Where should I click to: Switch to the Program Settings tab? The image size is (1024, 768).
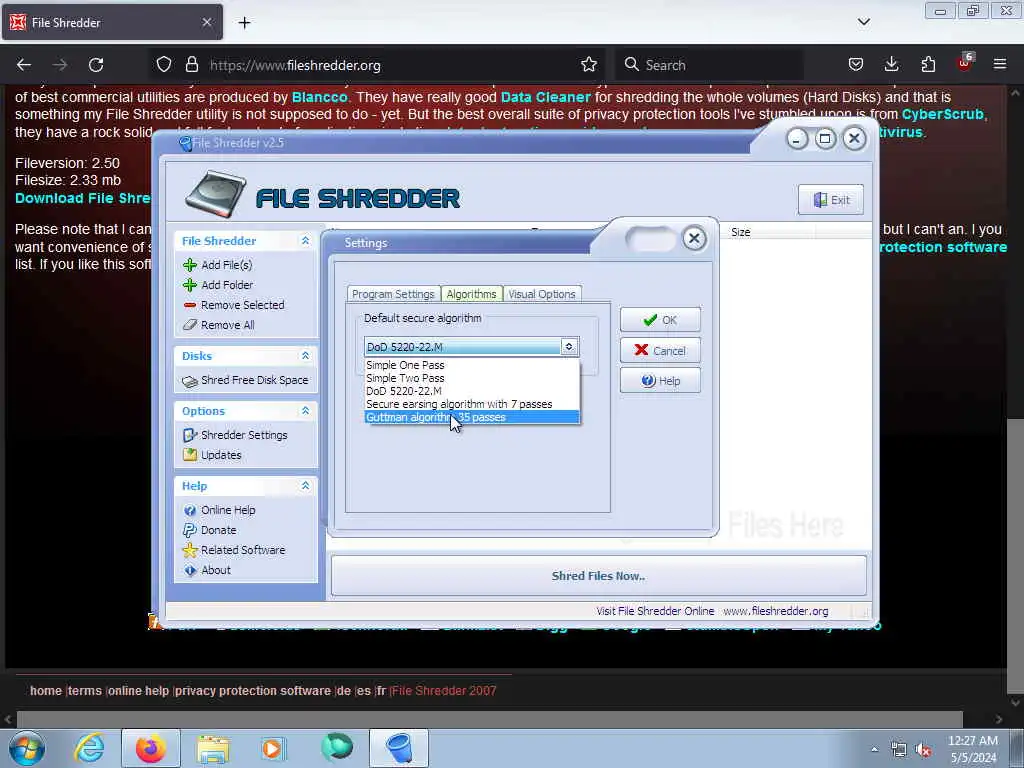393,294
